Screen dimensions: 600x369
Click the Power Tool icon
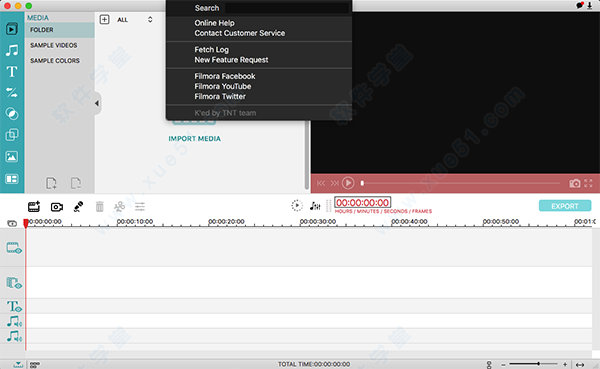coord(119,207)
